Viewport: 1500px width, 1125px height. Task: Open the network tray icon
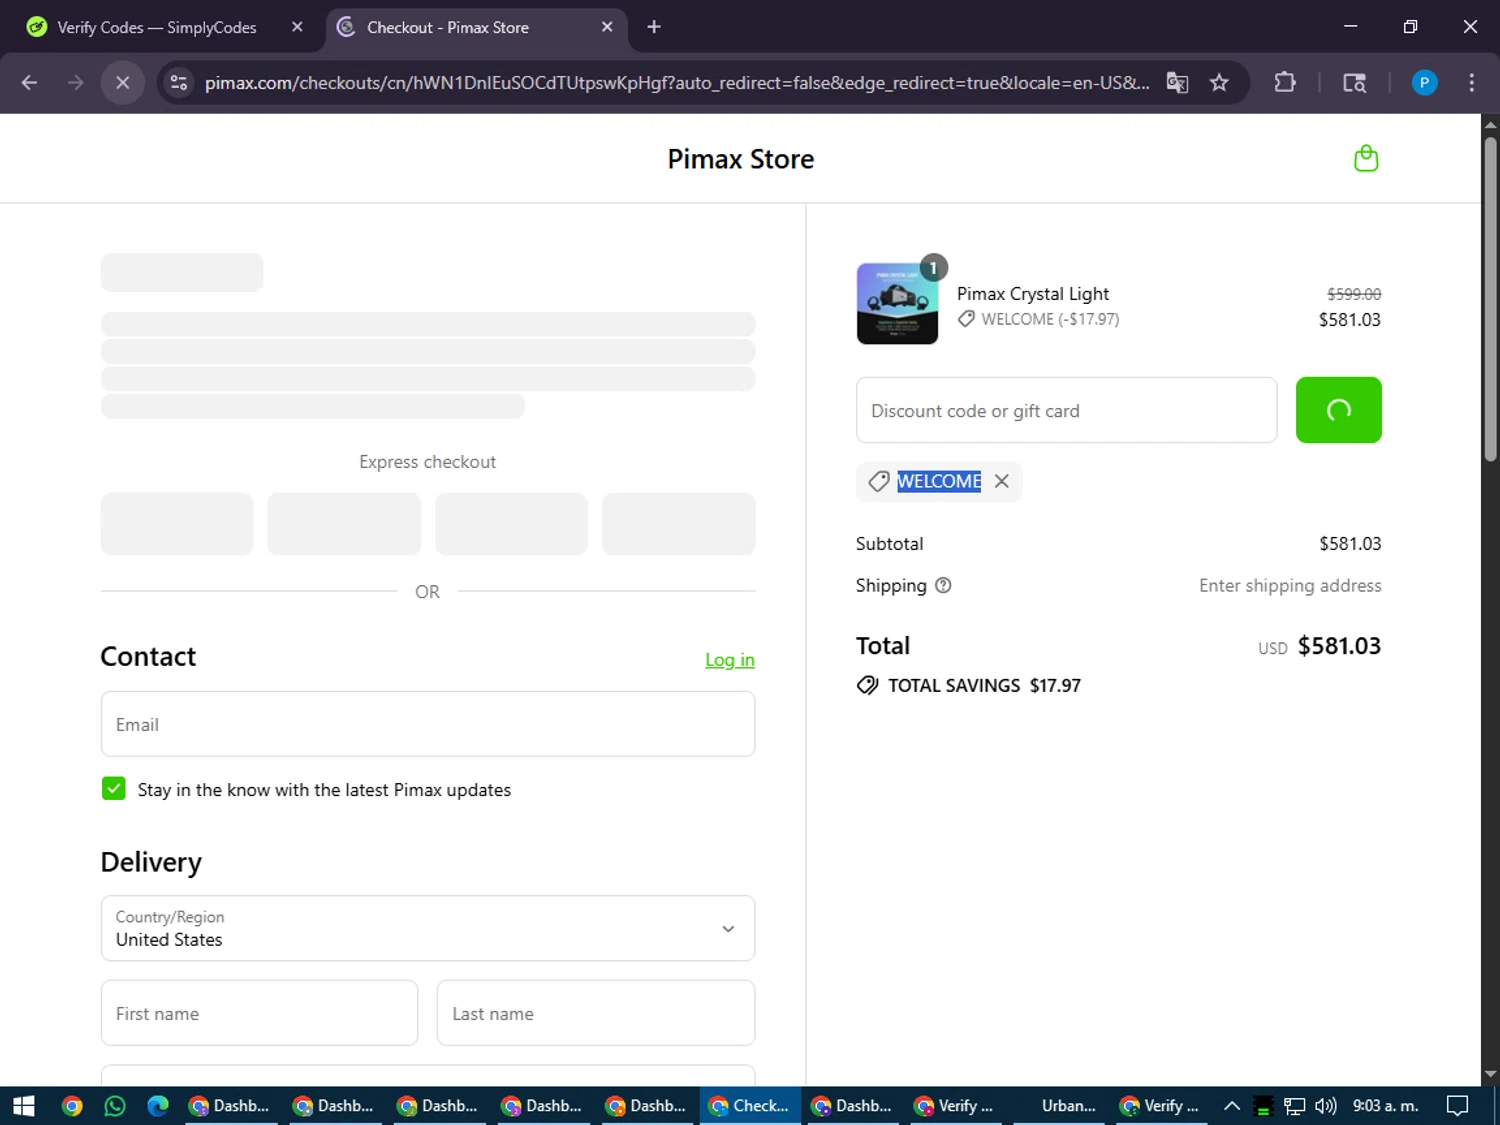pos(1295,1106)
